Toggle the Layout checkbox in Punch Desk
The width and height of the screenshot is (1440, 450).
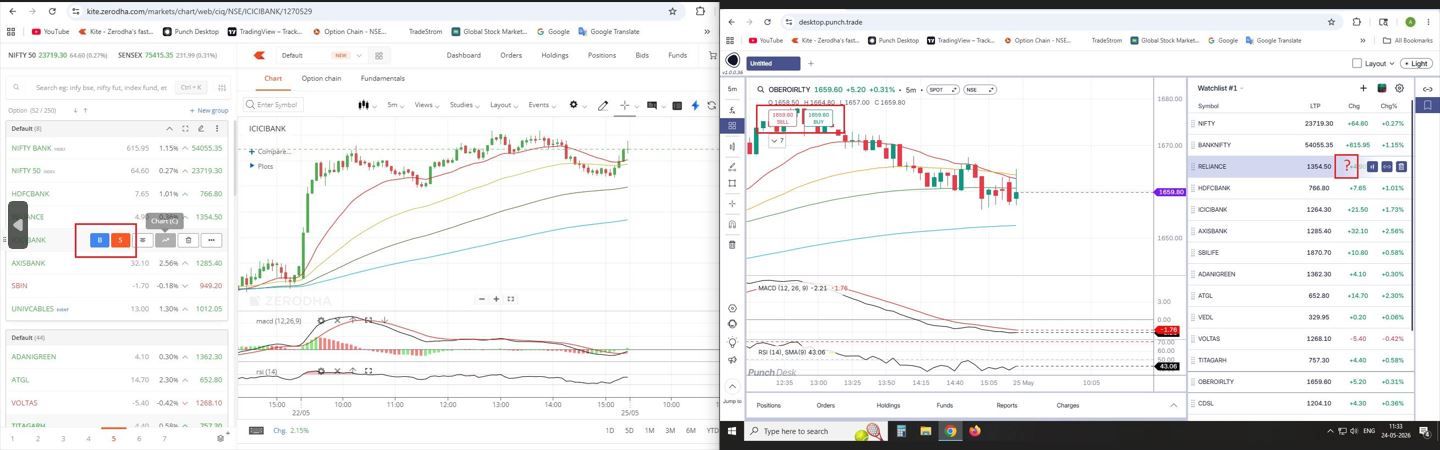pyautogui.click(x=1356, y=63)
